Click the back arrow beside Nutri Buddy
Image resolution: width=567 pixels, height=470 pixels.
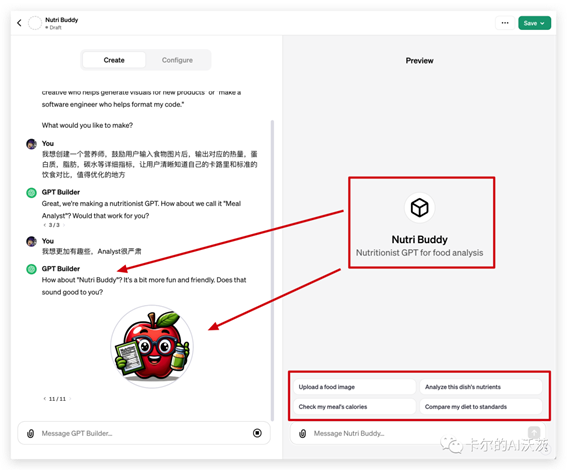tap(19, 23)
